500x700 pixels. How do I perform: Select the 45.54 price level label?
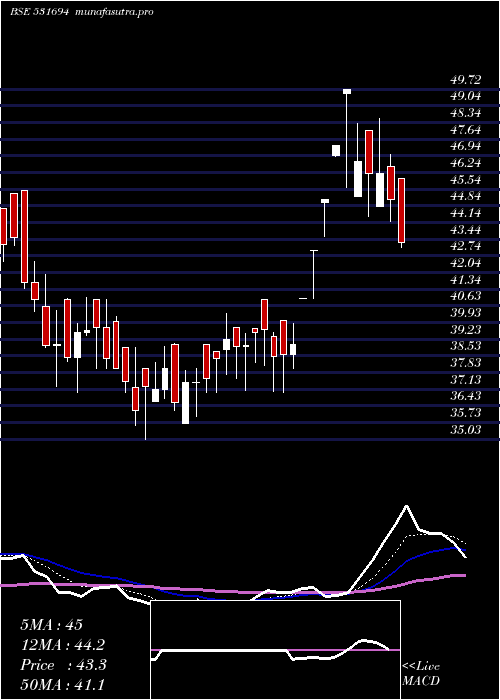(466, 180)
